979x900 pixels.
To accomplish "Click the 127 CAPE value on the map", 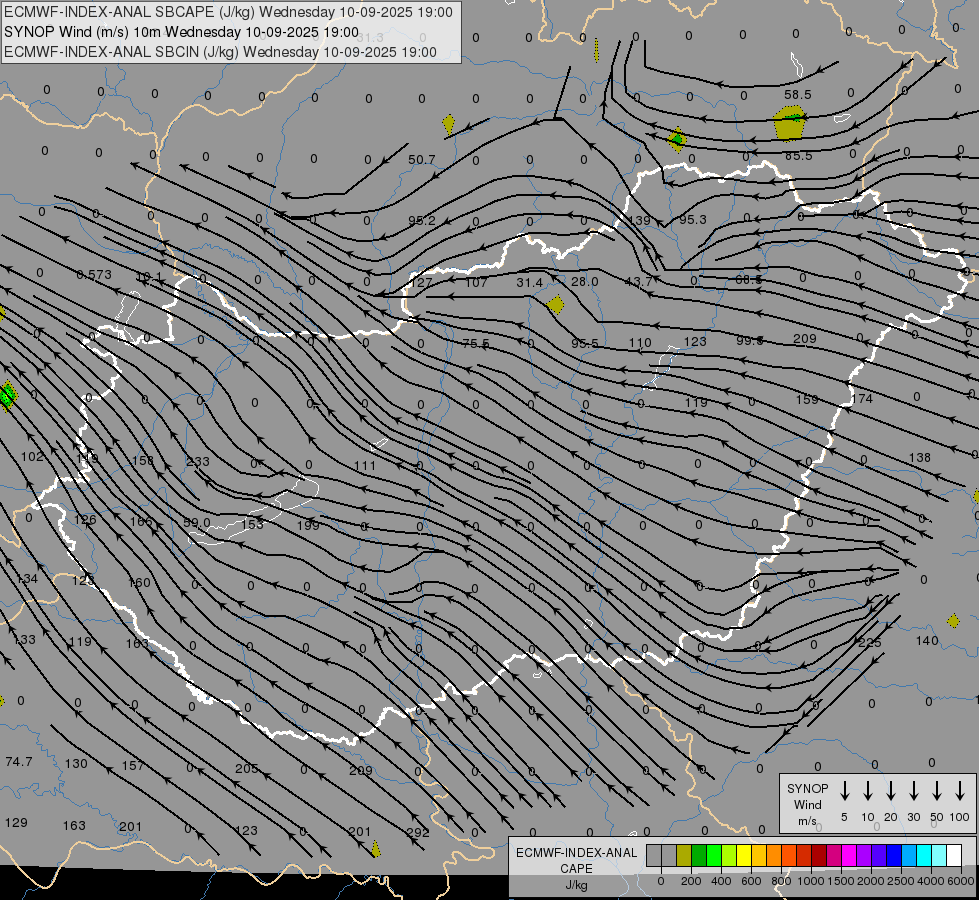I will (x=422, y=282).
